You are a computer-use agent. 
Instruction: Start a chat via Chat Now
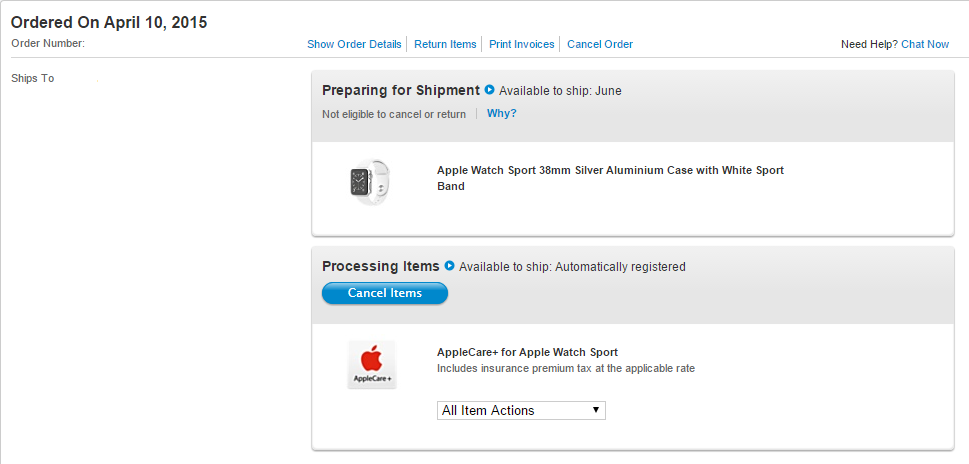(x=925, y=44)
